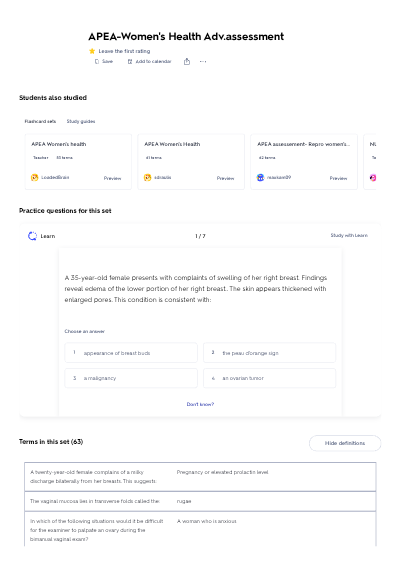Open the three-dot more options menu
The image size is (400, 565).
[x=203, y=62]
